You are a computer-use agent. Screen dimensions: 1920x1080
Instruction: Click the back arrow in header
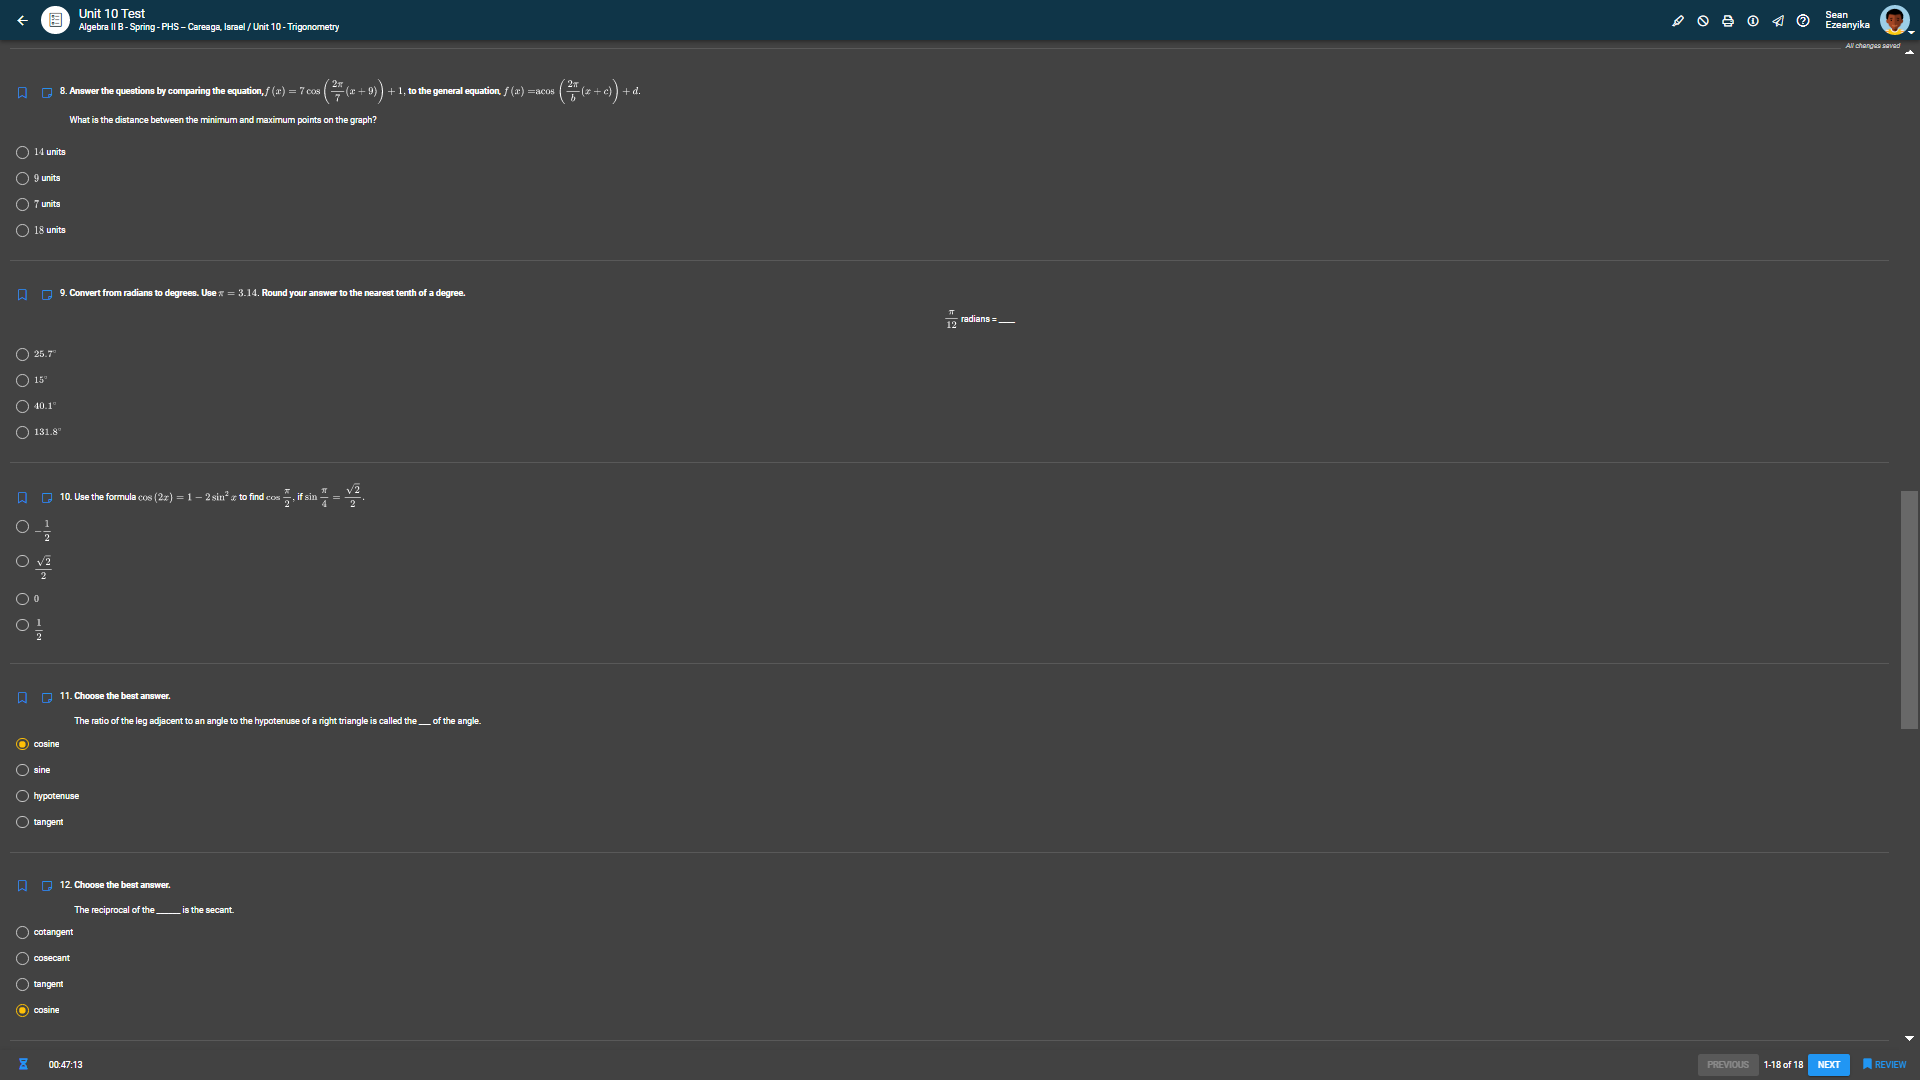[22, 20]
